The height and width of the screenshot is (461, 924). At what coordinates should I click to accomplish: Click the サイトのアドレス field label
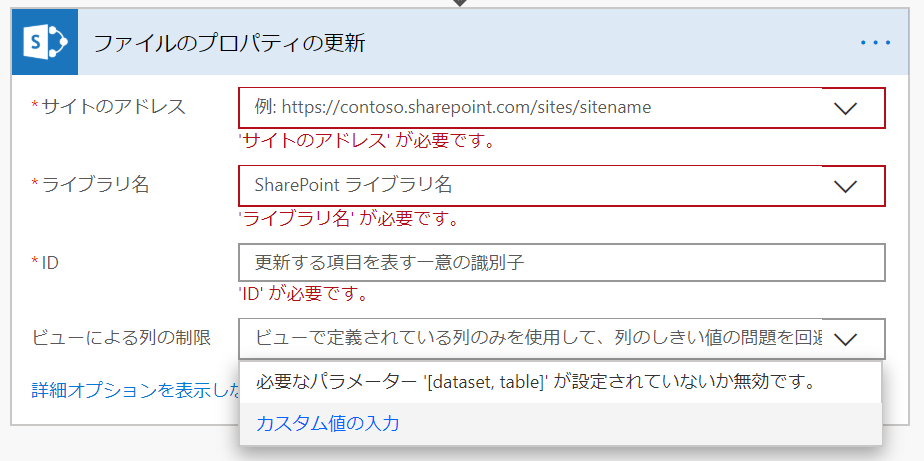pos(114,107)
